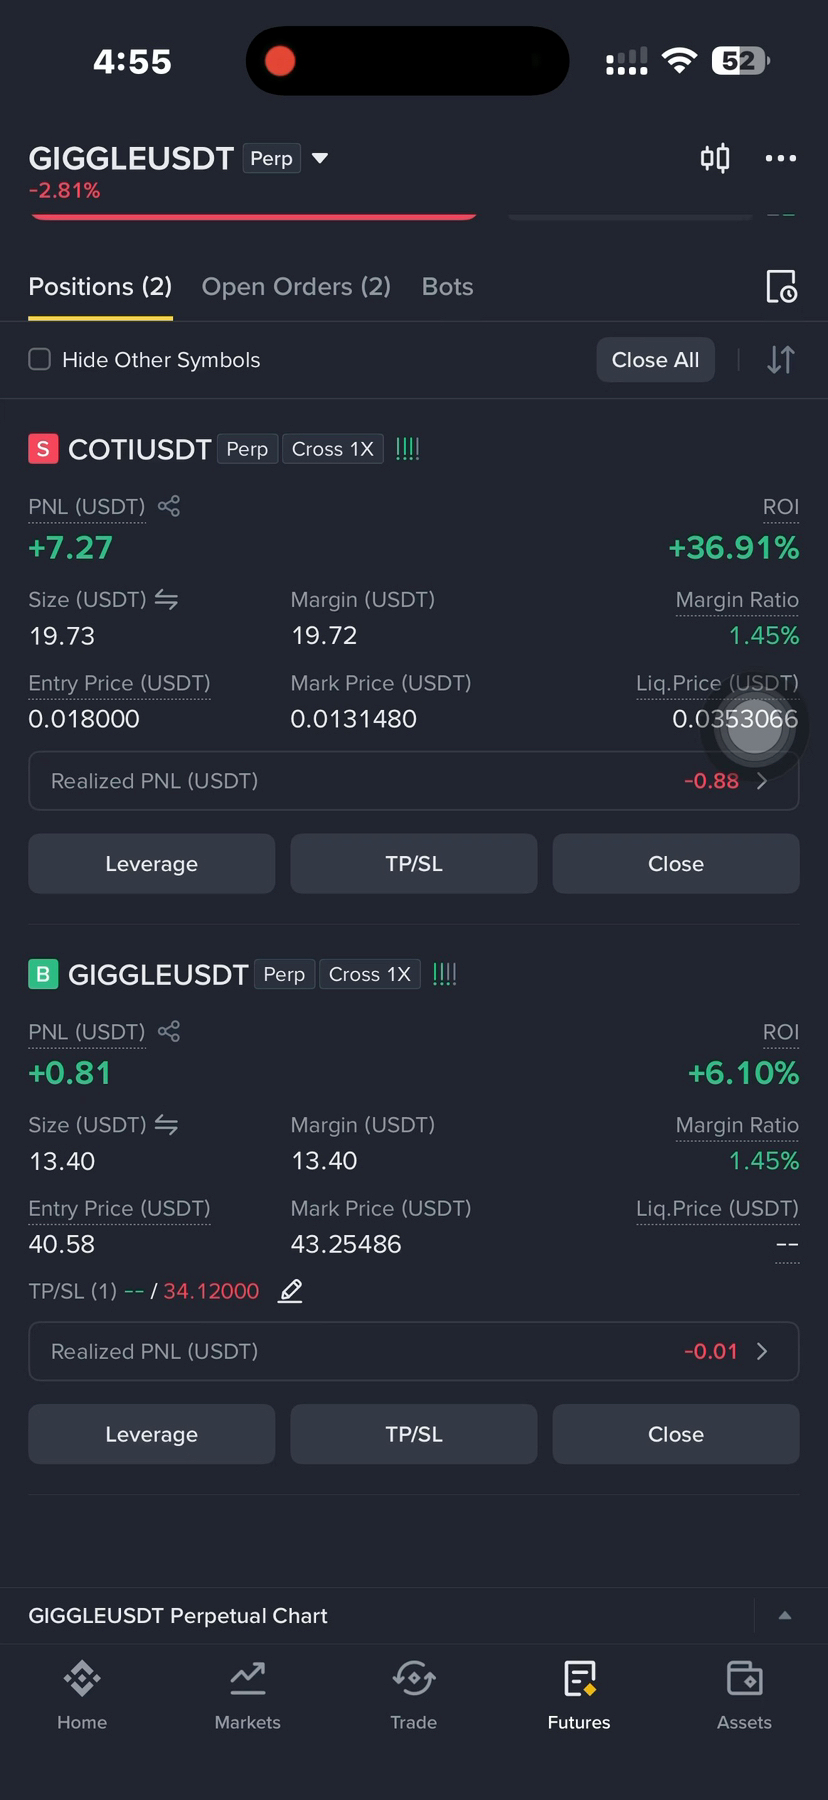
Task: Switch to the Bots tab
Action: click(x=447, y=287)
